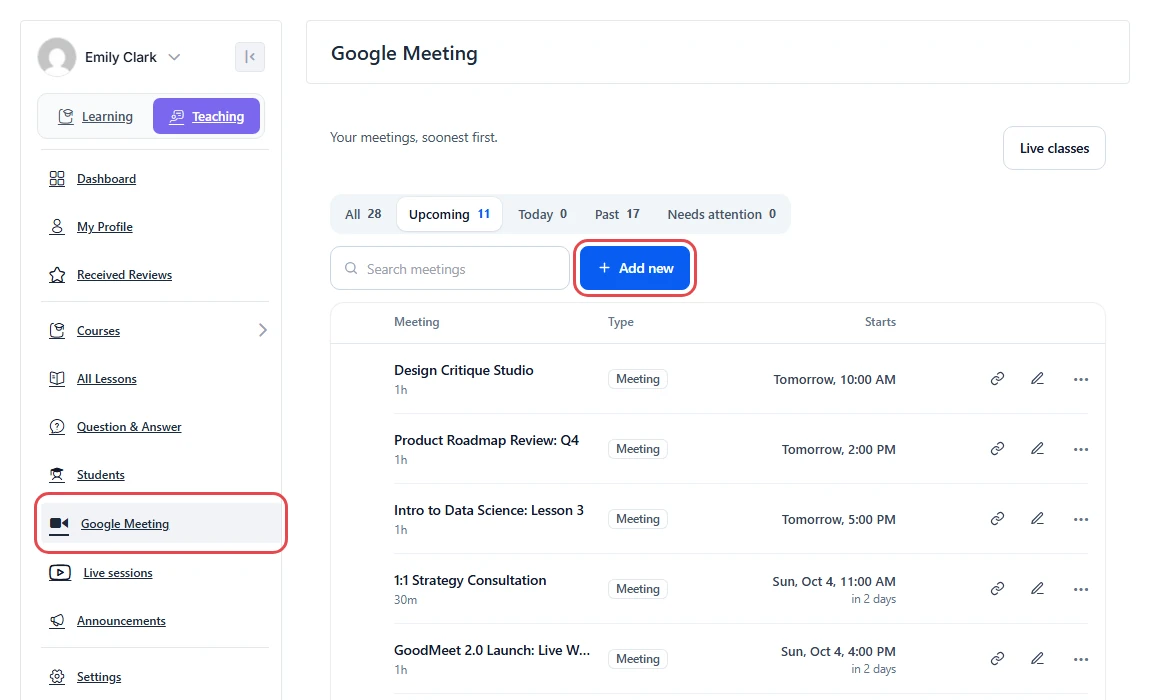Click Meeting type badge for Design Critique Studio

pos(637,379)
